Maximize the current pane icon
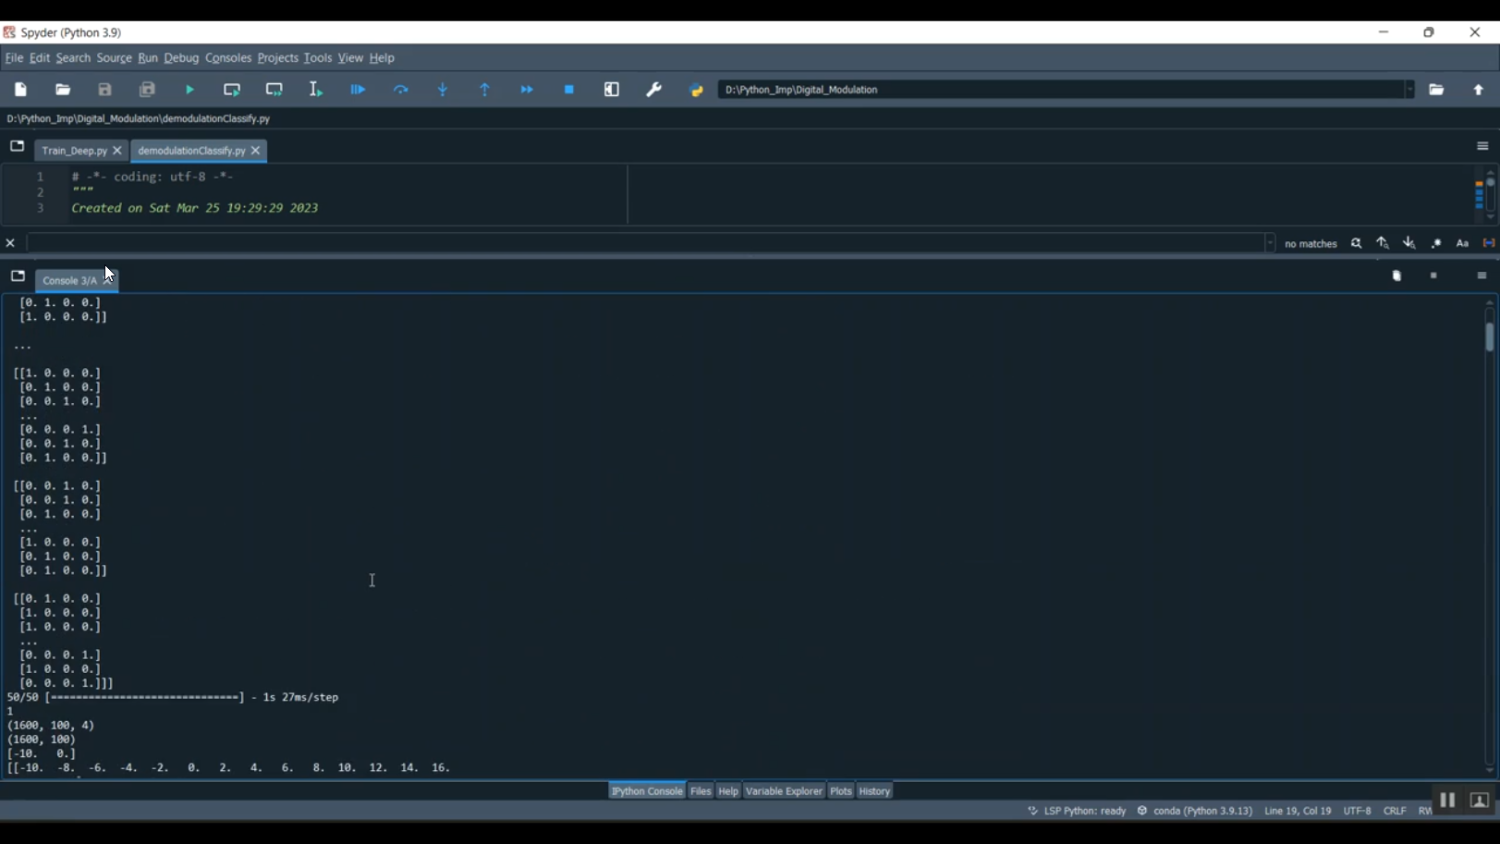Screen dimensions: 1500x844 coord(612,90)
